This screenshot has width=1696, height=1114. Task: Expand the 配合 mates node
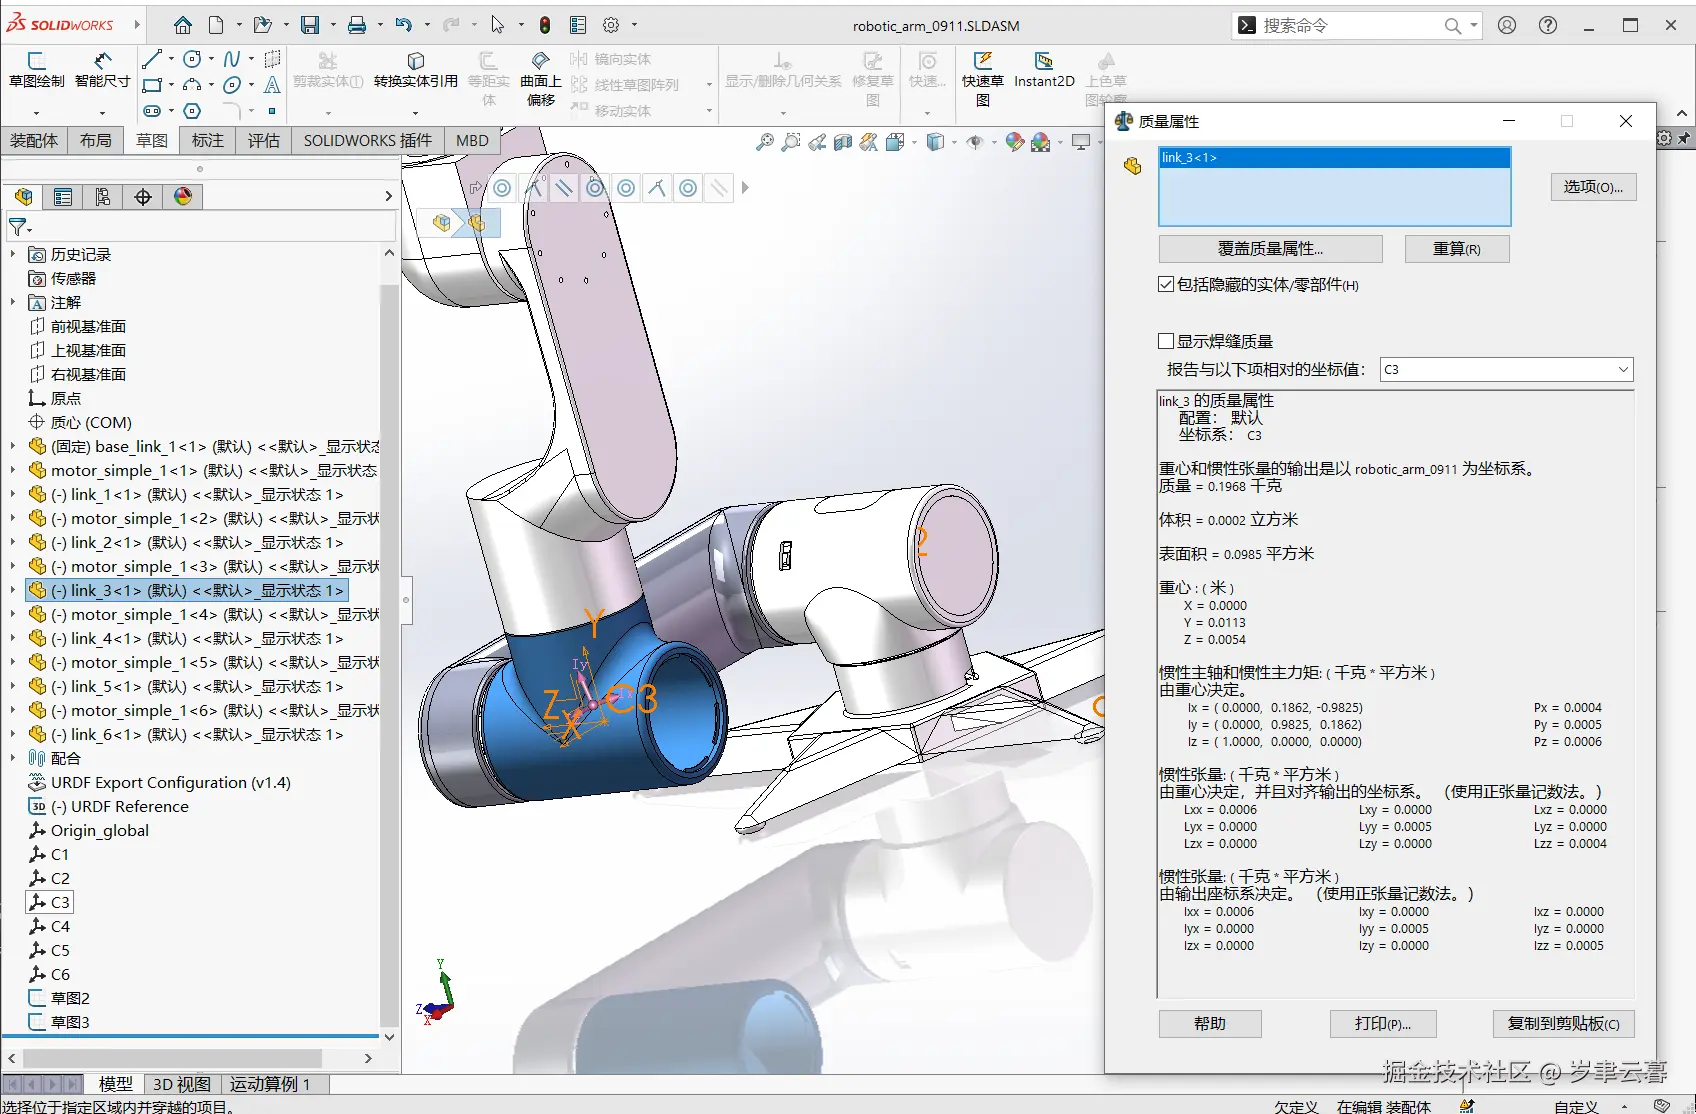[13, 759]
